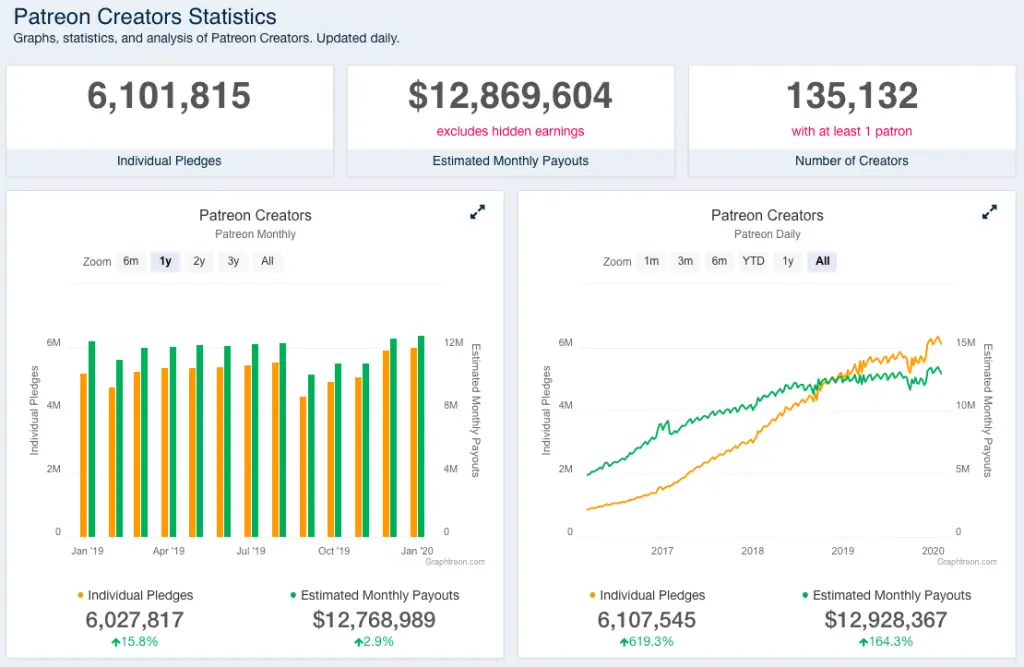The image size is (1024, 667).
Task: Click the 619.3% increase indicator
Action: [647, 642]
